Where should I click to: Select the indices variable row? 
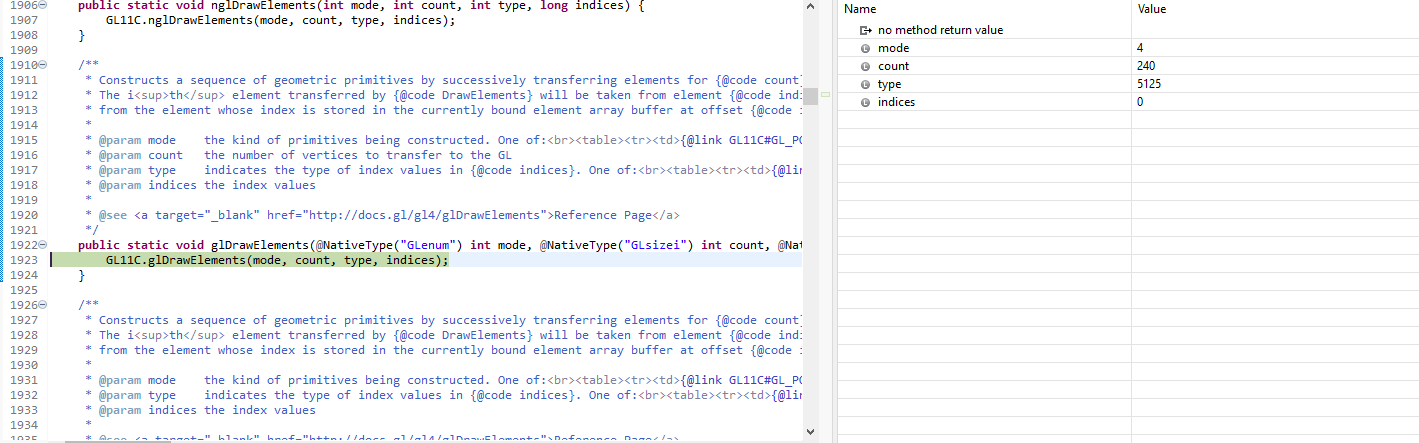click(1128, 102)
